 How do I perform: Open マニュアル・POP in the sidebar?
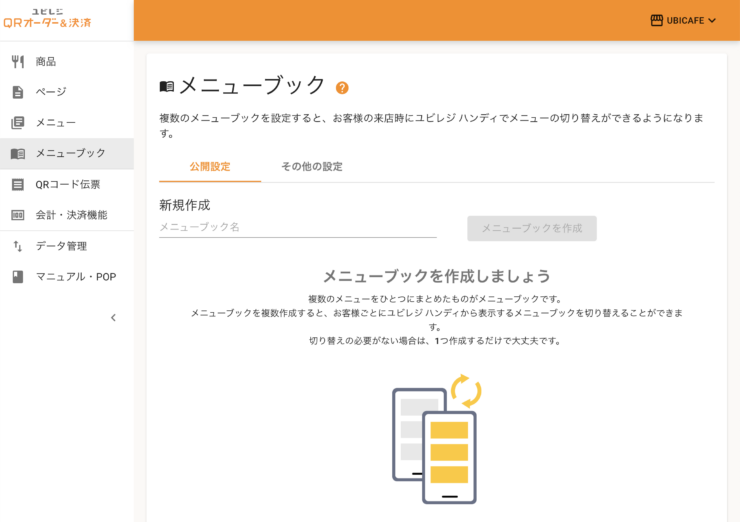[x=67, y=277]
